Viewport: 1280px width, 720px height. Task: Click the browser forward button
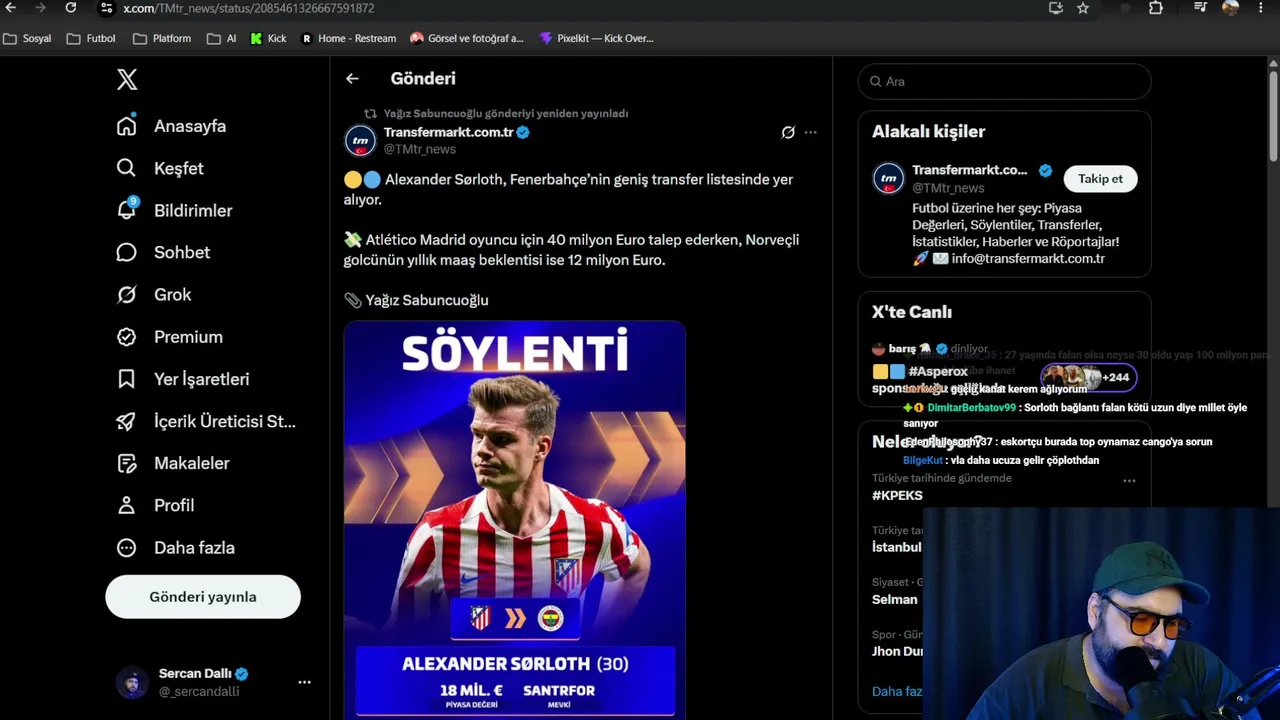tap(40, 8)
